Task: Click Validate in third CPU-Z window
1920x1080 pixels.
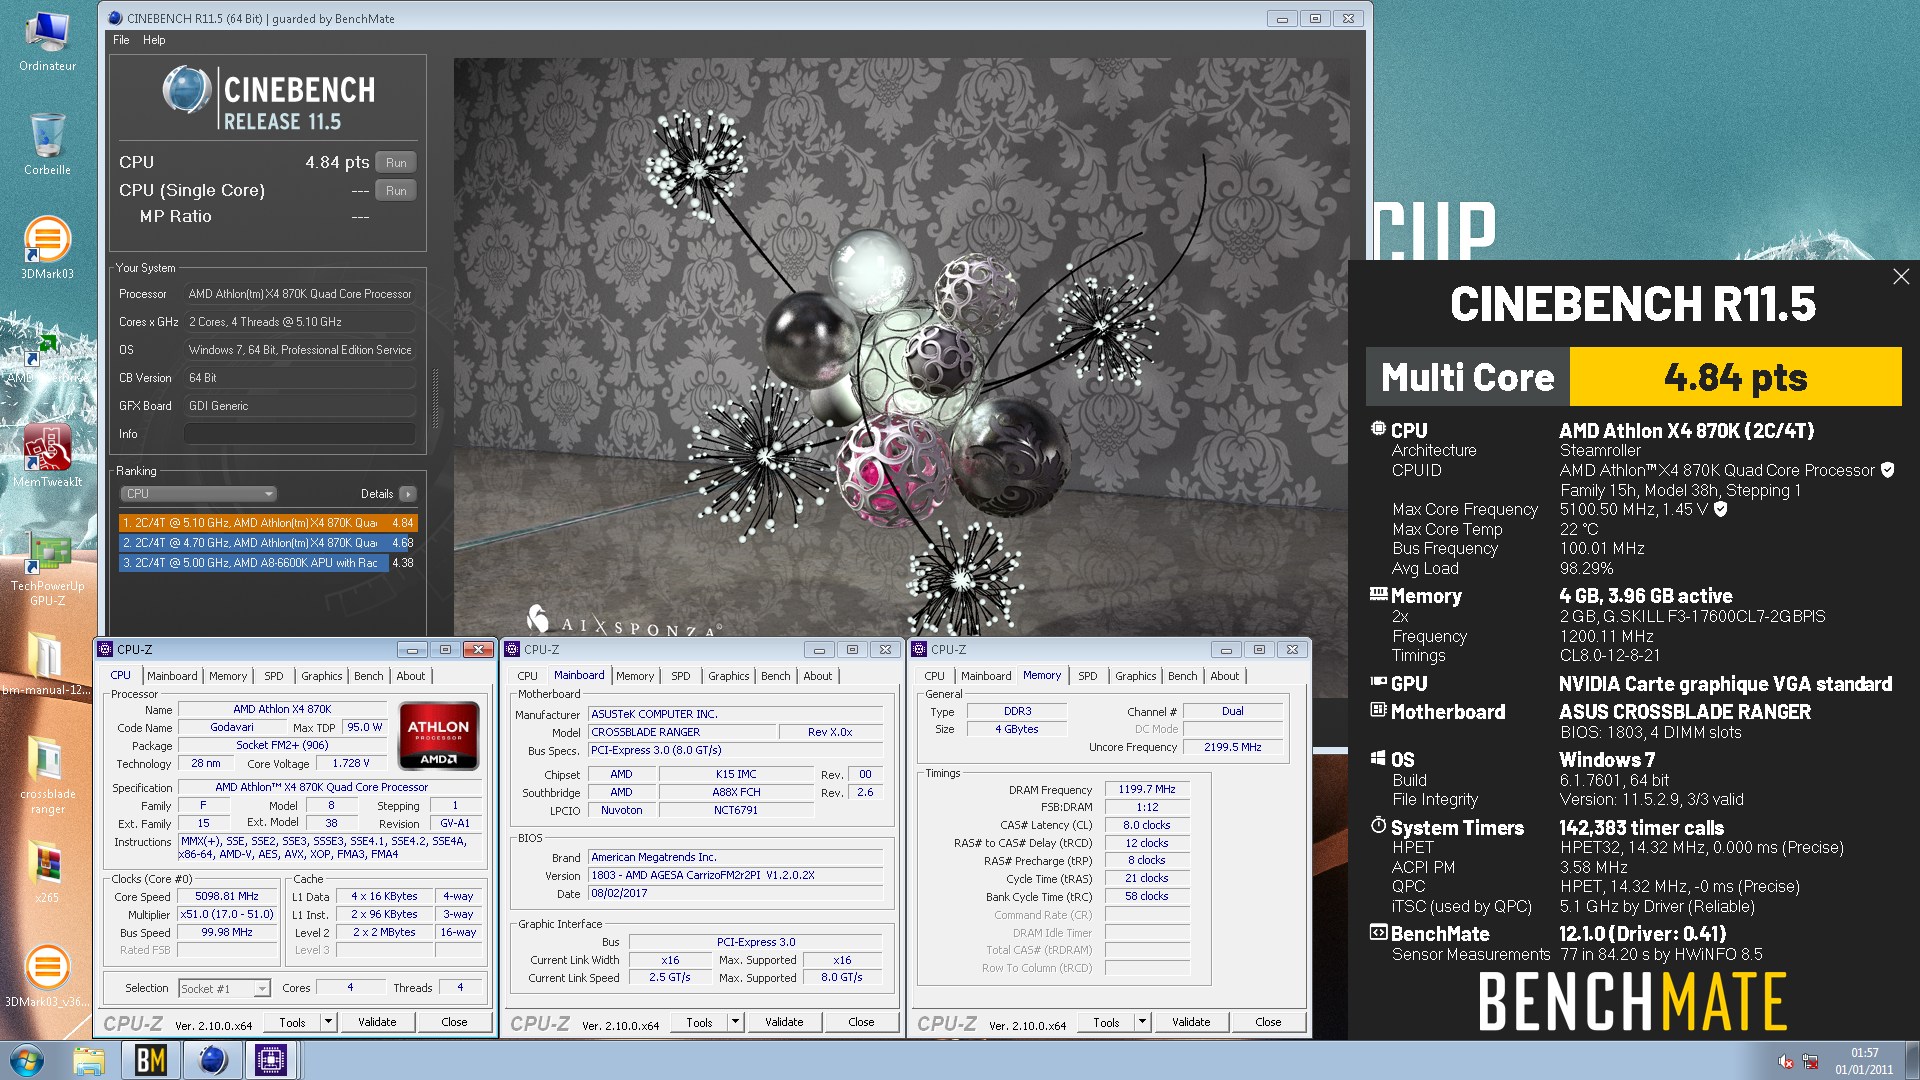Action: pyautogui.click(x=1191, y=1022)
